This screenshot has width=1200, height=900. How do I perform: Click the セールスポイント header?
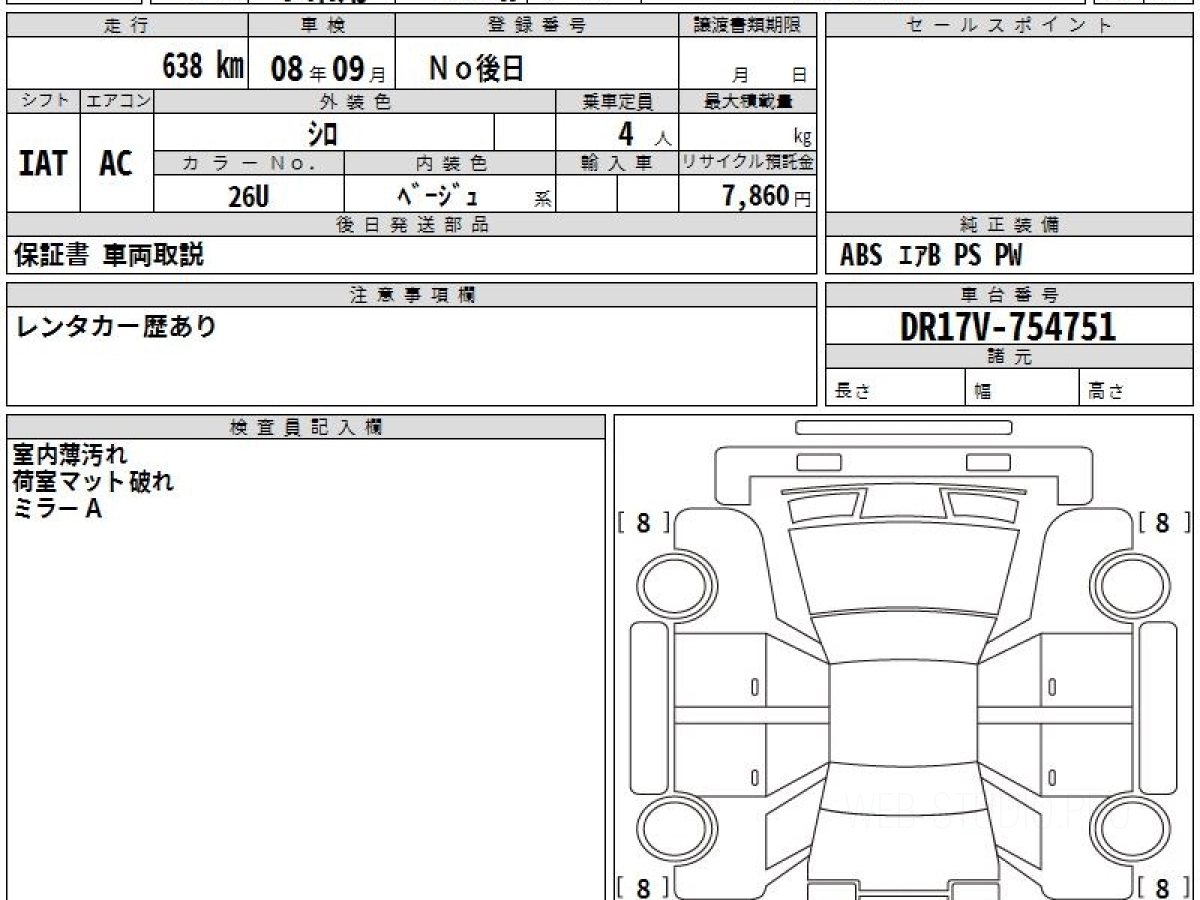point(1009,26)
